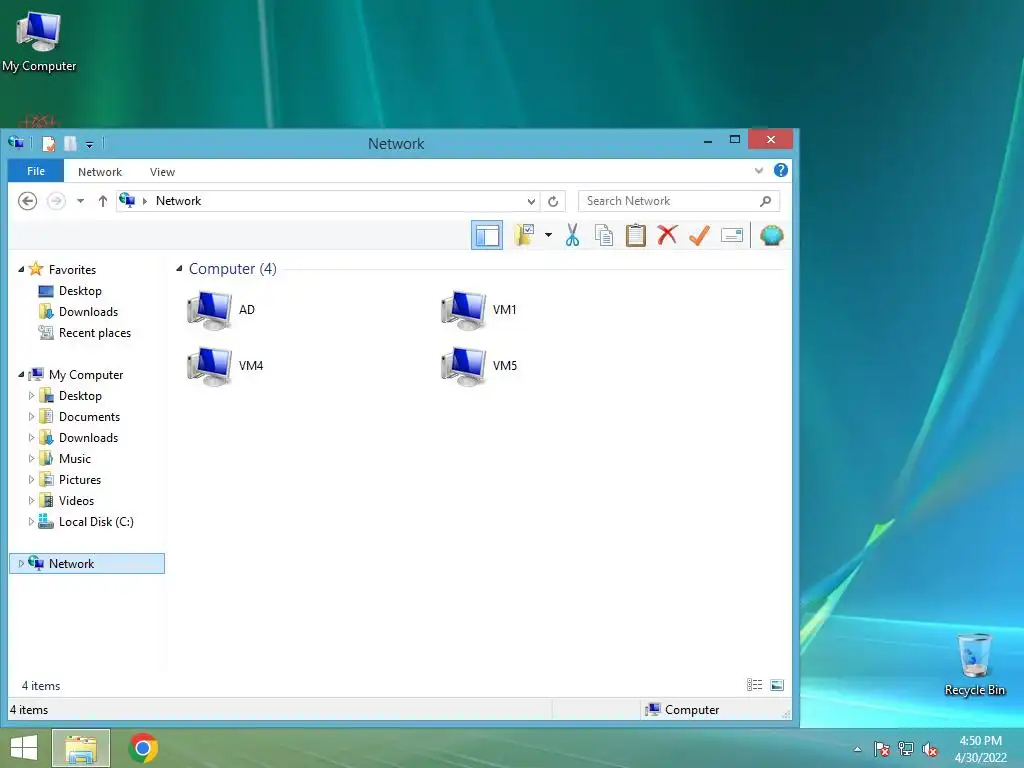Expand the Documents tree node
This screenshot has height=768, width=1024.
tap(31, 416)
